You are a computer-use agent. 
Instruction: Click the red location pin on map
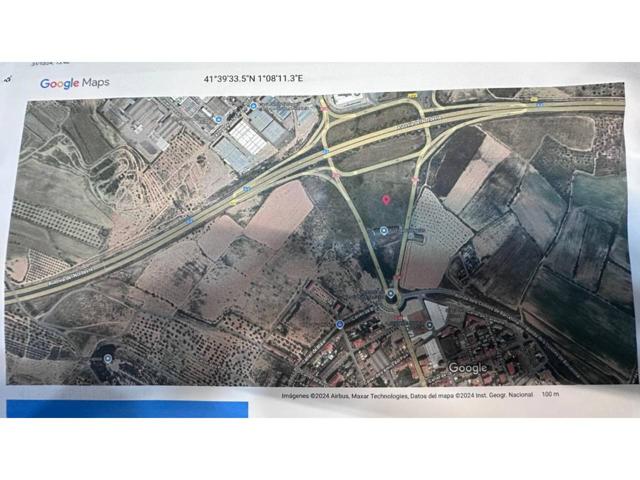386,200
